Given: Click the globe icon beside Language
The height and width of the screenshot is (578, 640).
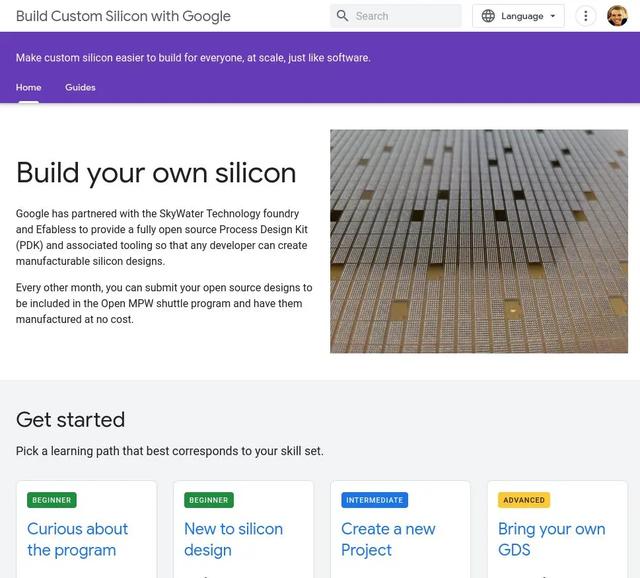Looking at the screenshot, I should click(x=488, y=16).
